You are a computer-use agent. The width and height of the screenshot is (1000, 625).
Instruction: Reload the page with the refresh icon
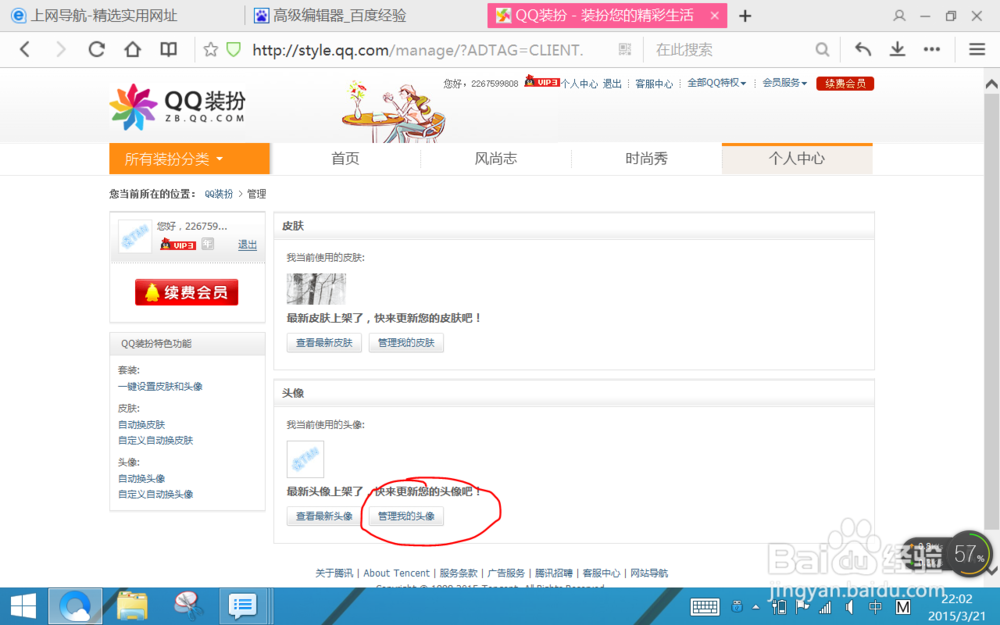(x=96, y=49)
